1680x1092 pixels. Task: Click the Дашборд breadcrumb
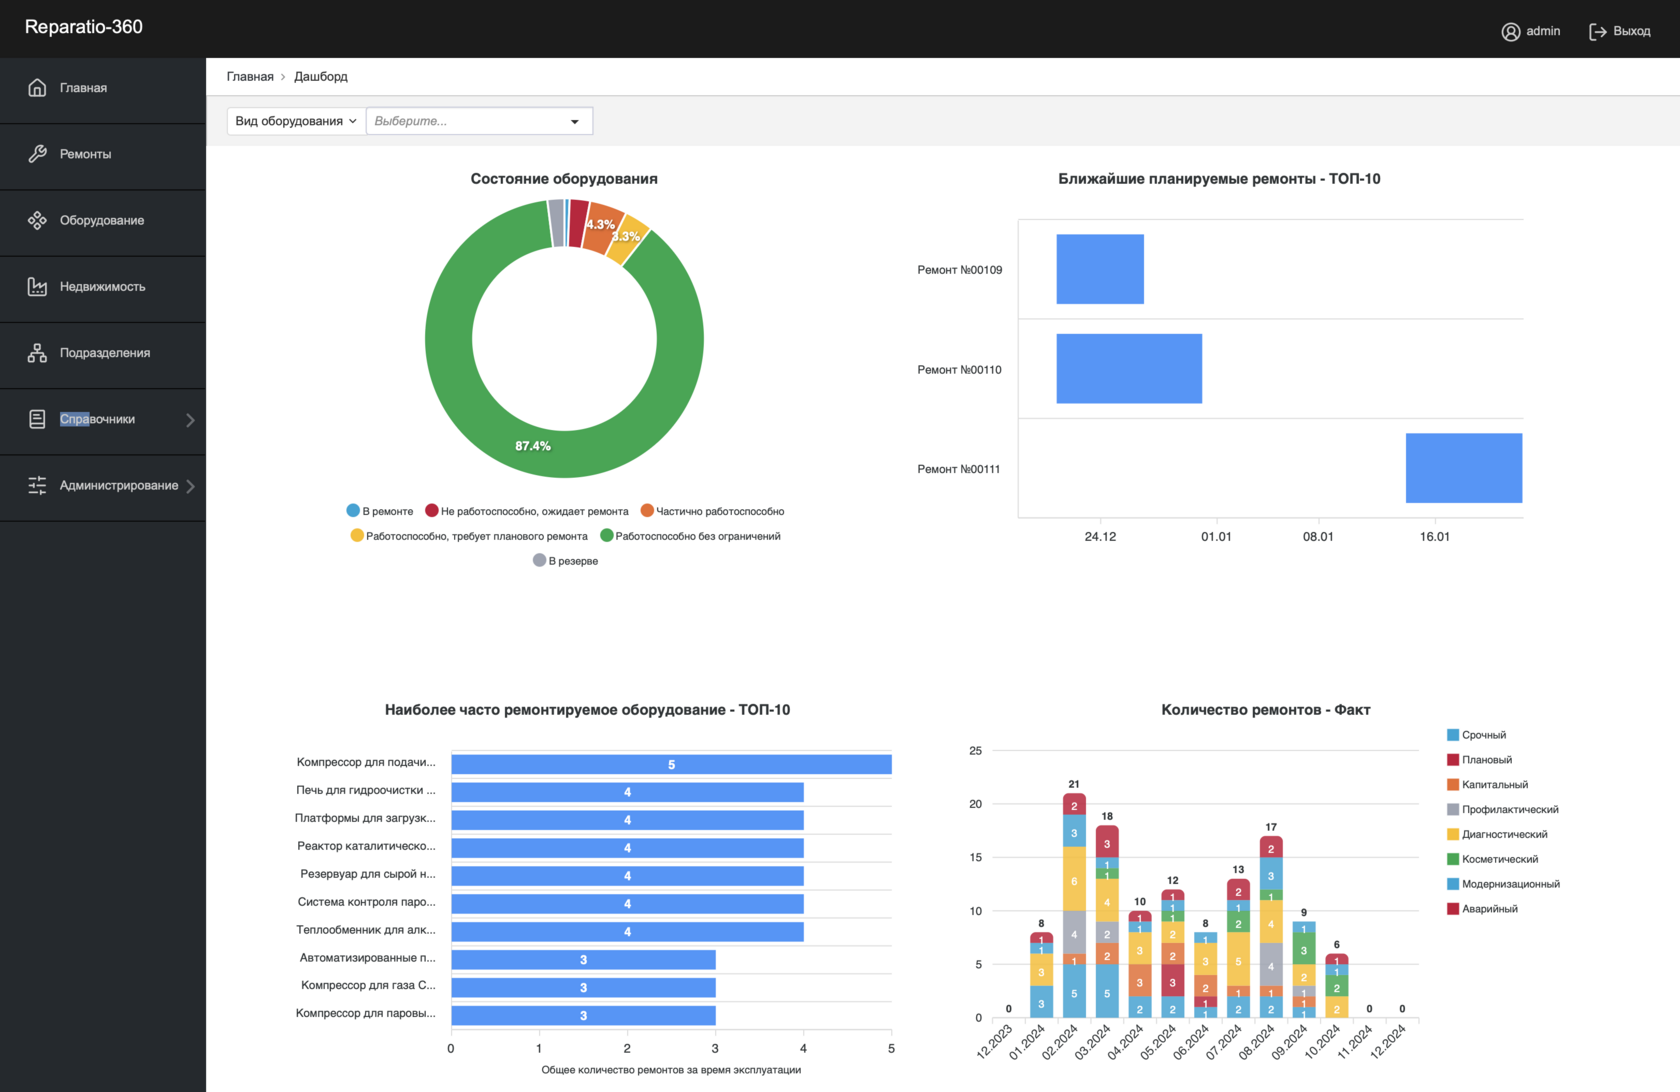click(321, 76)
